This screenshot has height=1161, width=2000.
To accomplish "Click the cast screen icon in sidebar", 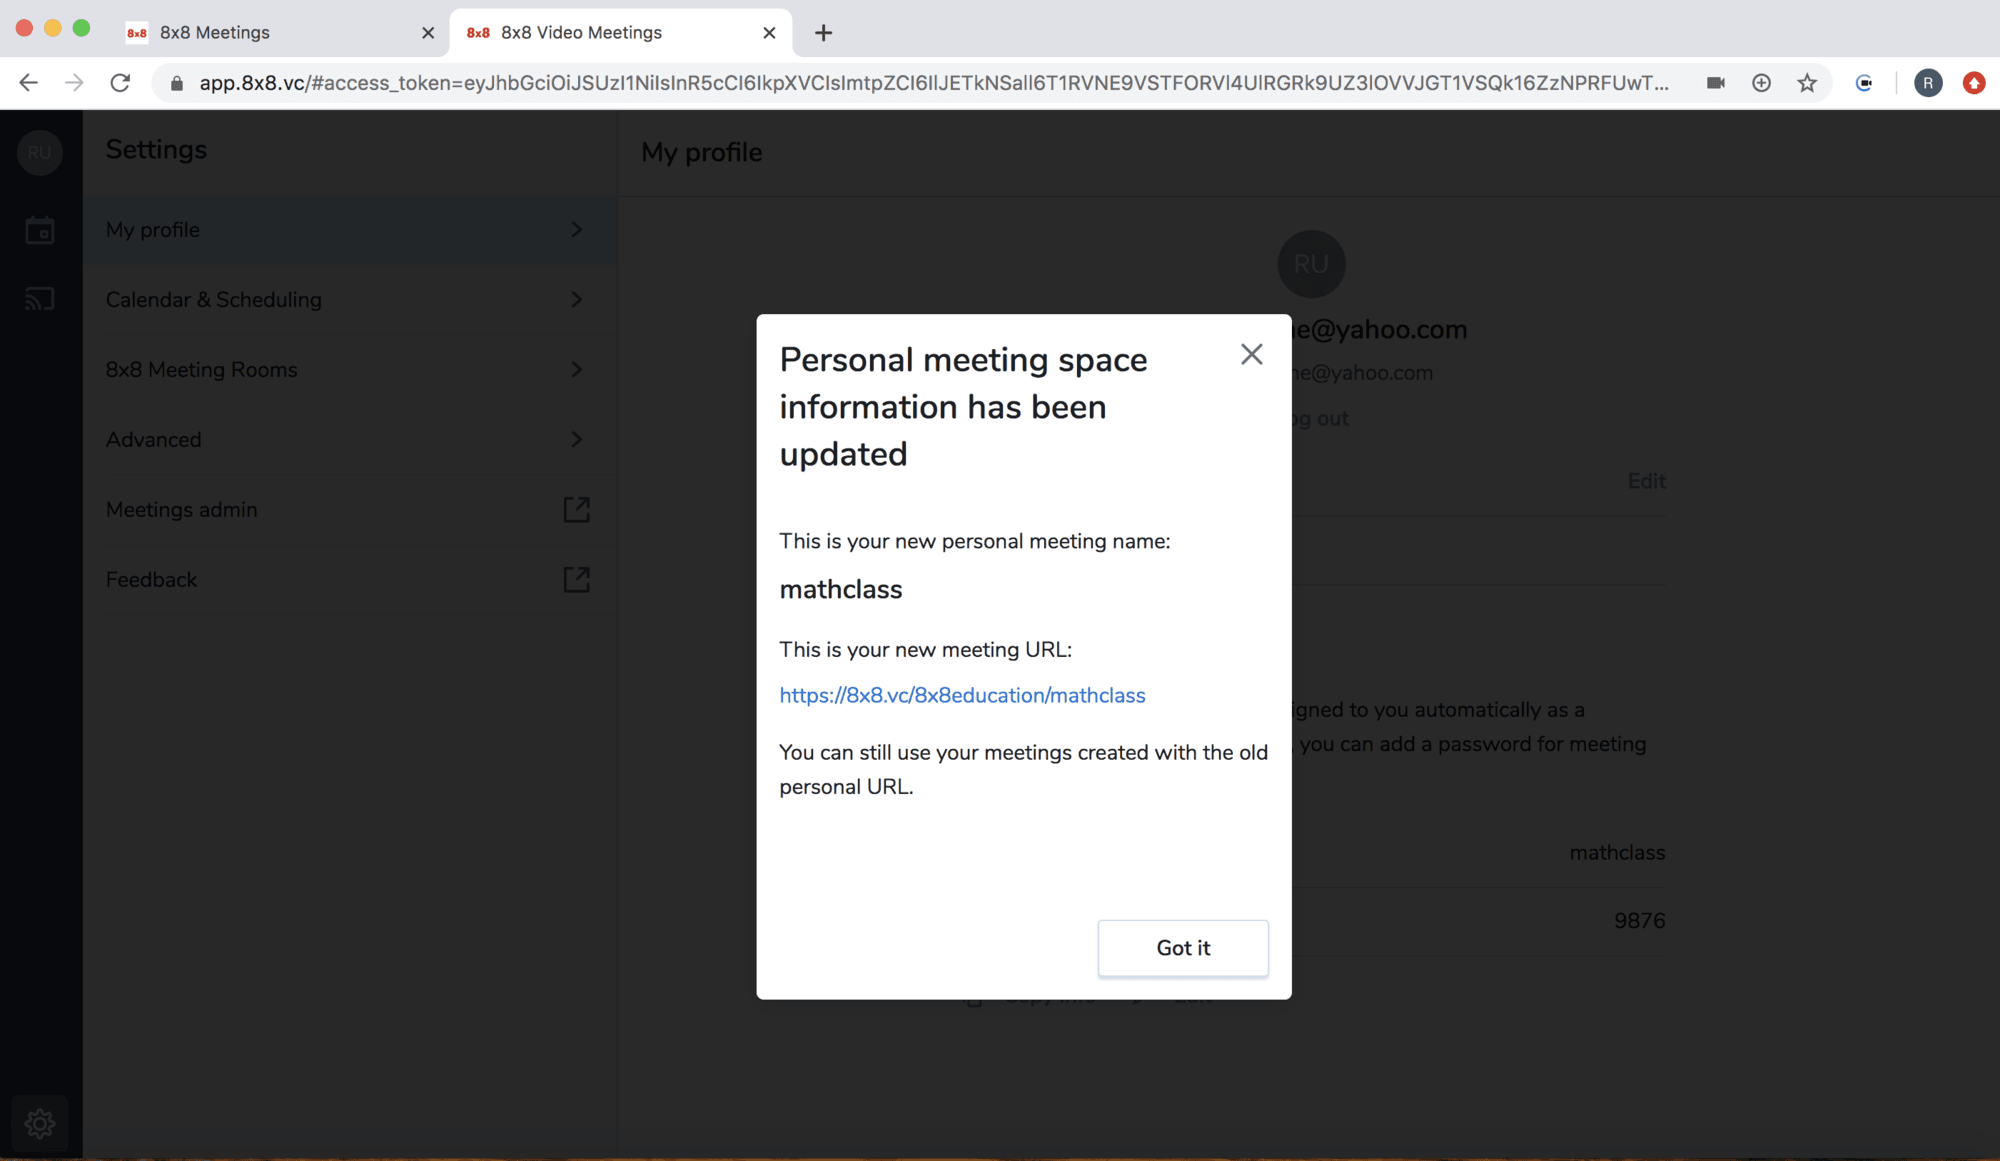I will (x=40, y=299).
